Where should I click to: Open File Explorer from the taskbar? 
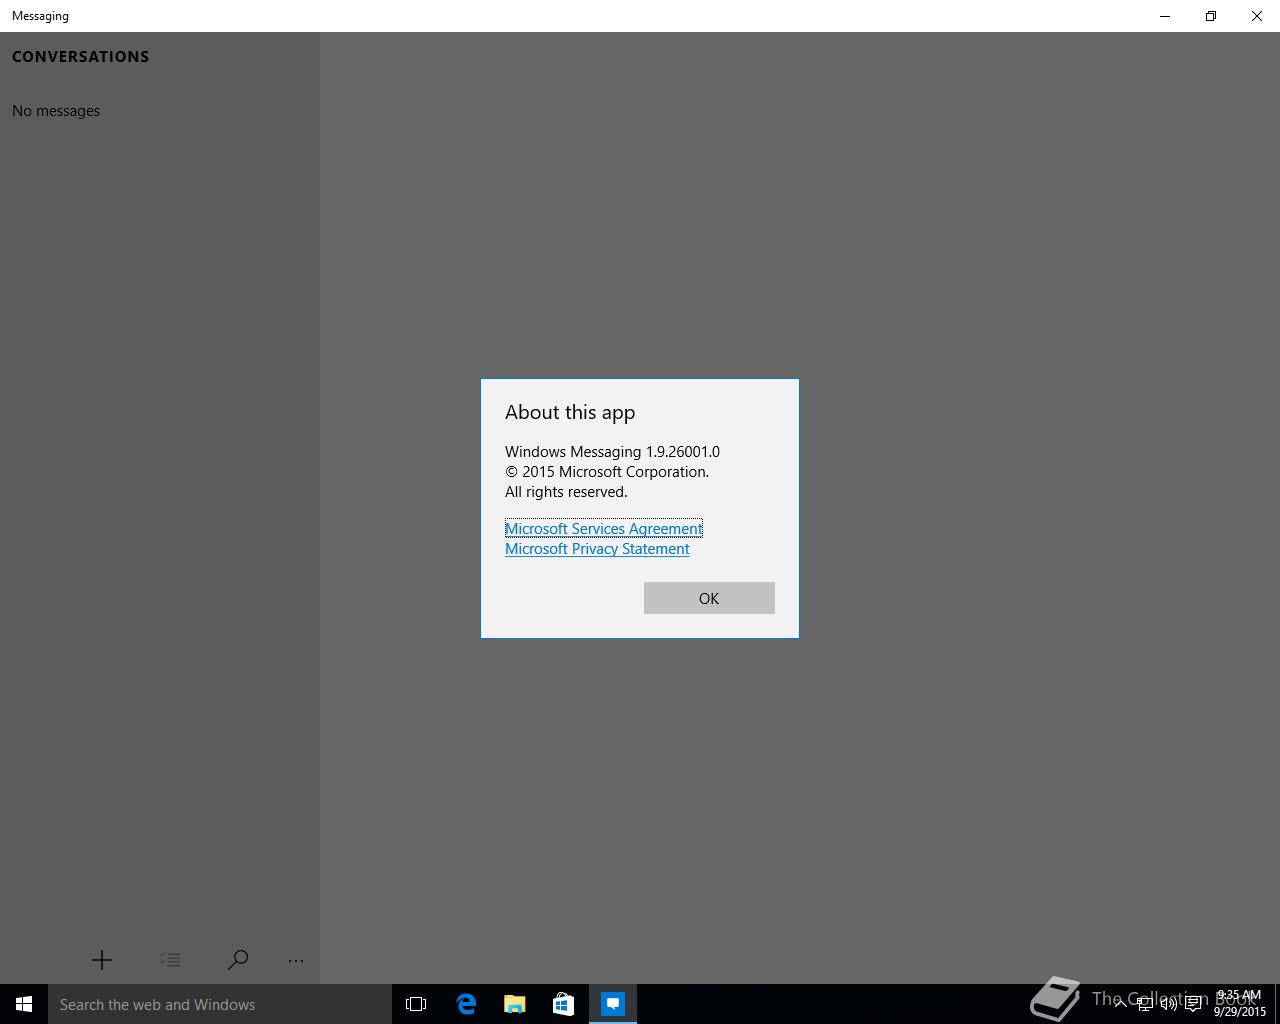tap(515, 1004)
